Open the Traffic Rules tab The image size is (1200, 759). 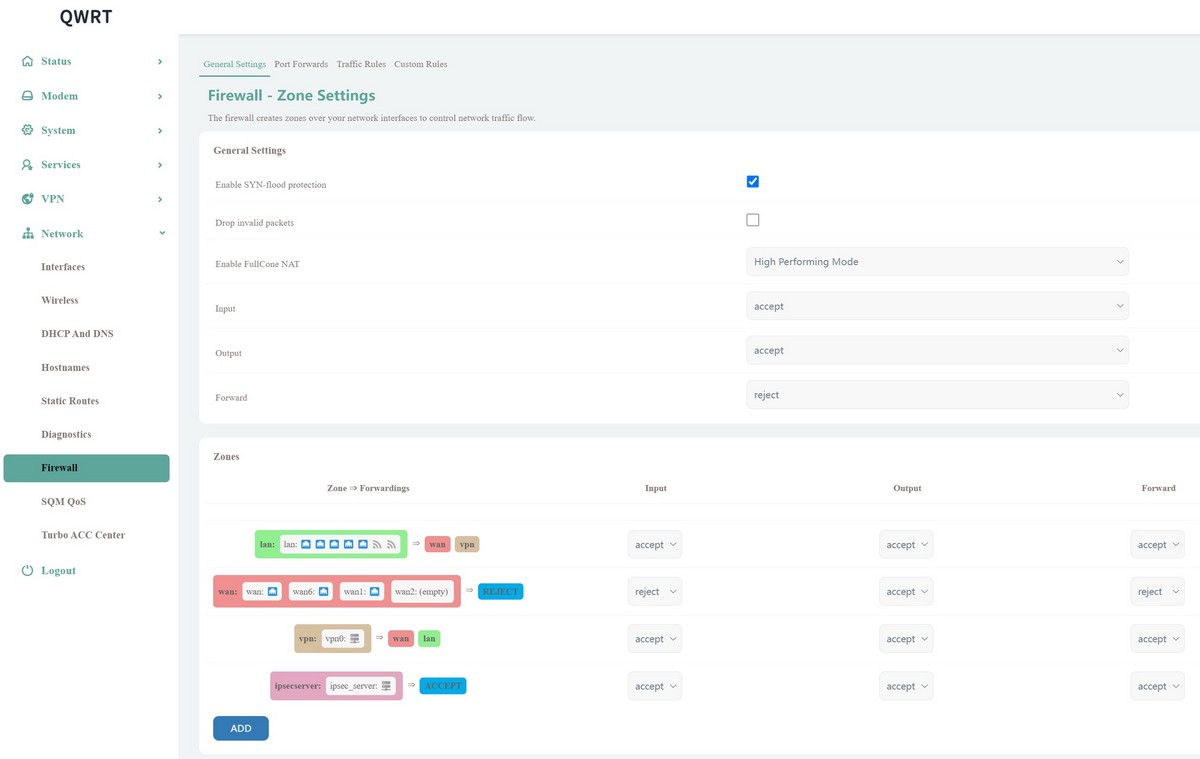click(361, 64)
